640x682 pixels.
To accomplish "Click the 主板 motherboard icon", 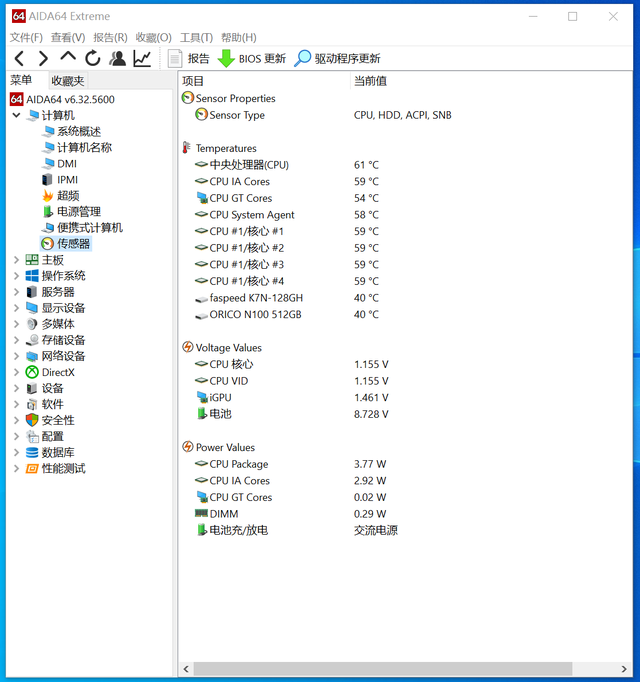I will coord(32,260).
